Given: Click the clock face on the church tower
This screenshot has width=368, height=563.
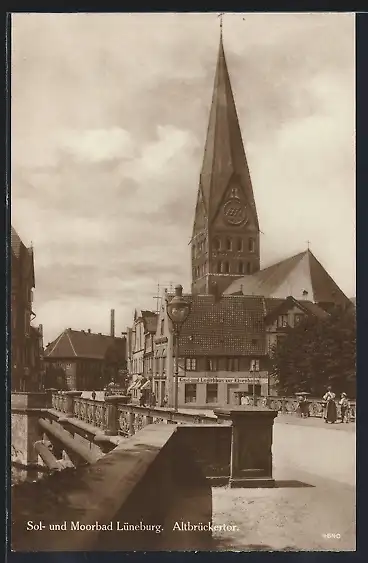Looking at the screenshot, I should [235, 212].
